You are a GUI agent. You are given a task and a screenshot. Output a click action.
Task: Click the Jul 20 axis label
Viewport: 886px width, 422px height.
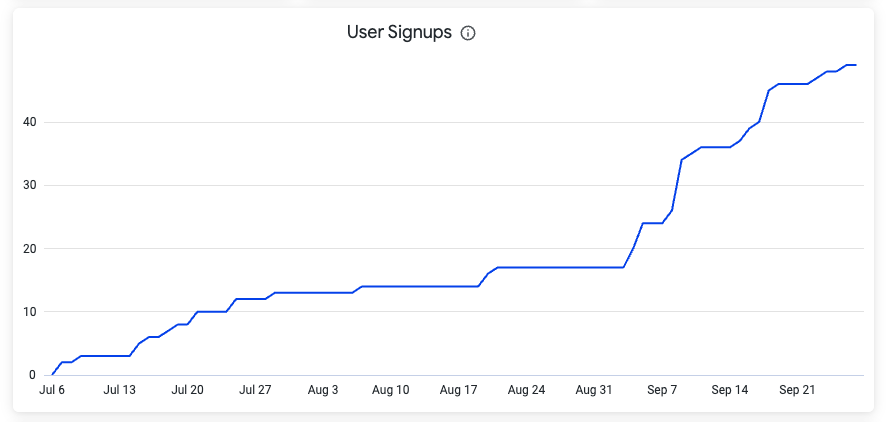click(187, 390)
